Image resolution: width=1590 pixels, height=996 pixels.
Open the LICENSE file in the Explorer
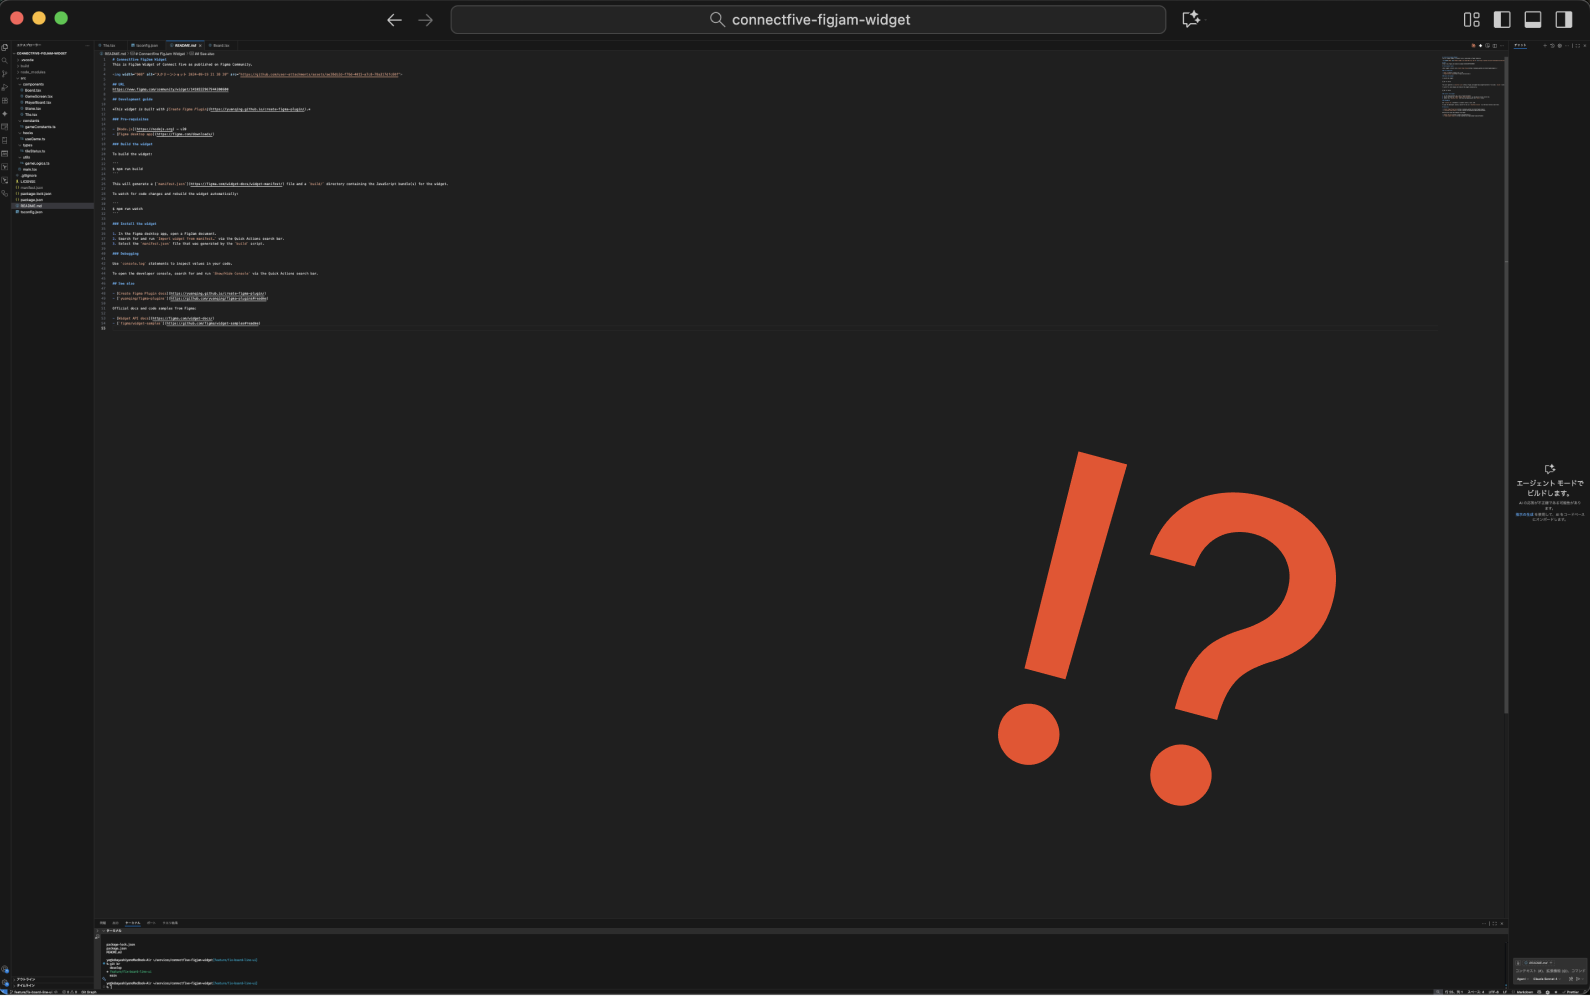tap(26, 182)
